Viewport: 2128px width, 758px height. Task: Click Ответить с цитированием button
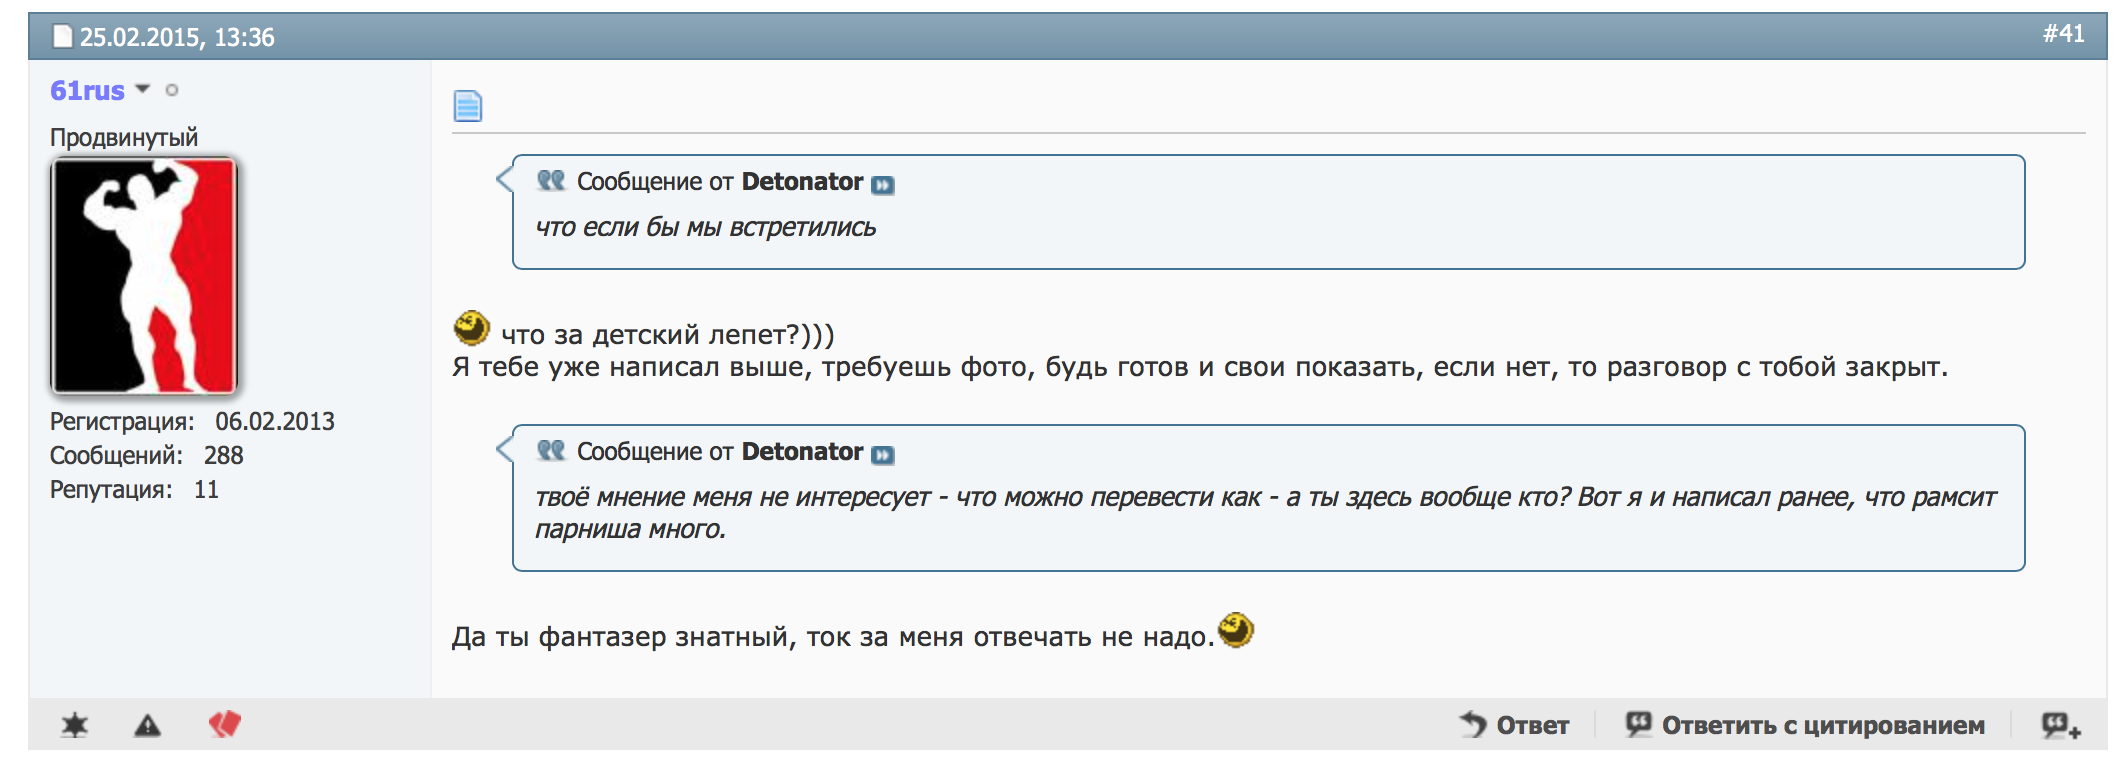1805,725
